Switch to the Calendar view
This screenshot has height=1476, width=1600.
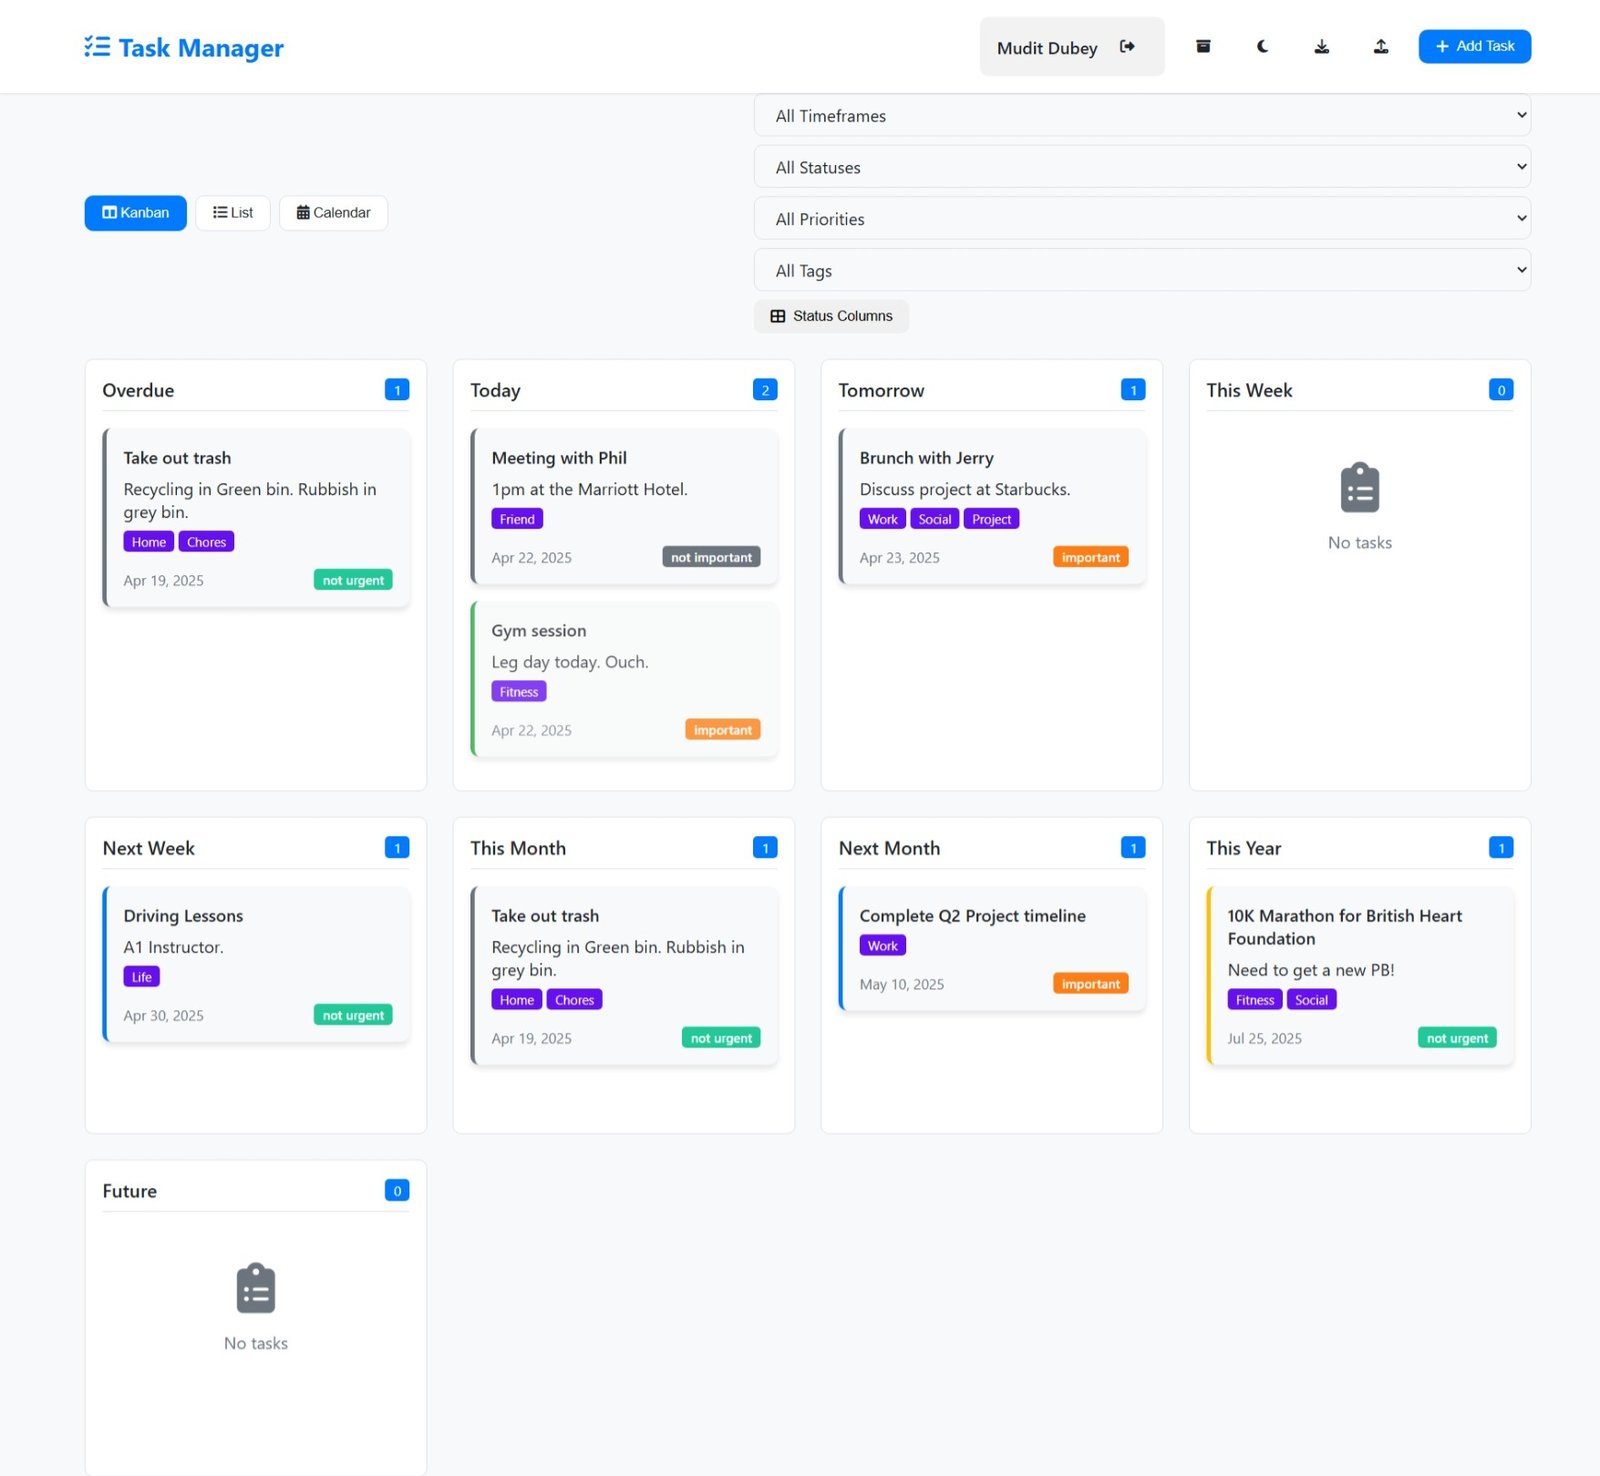[333, 212]
